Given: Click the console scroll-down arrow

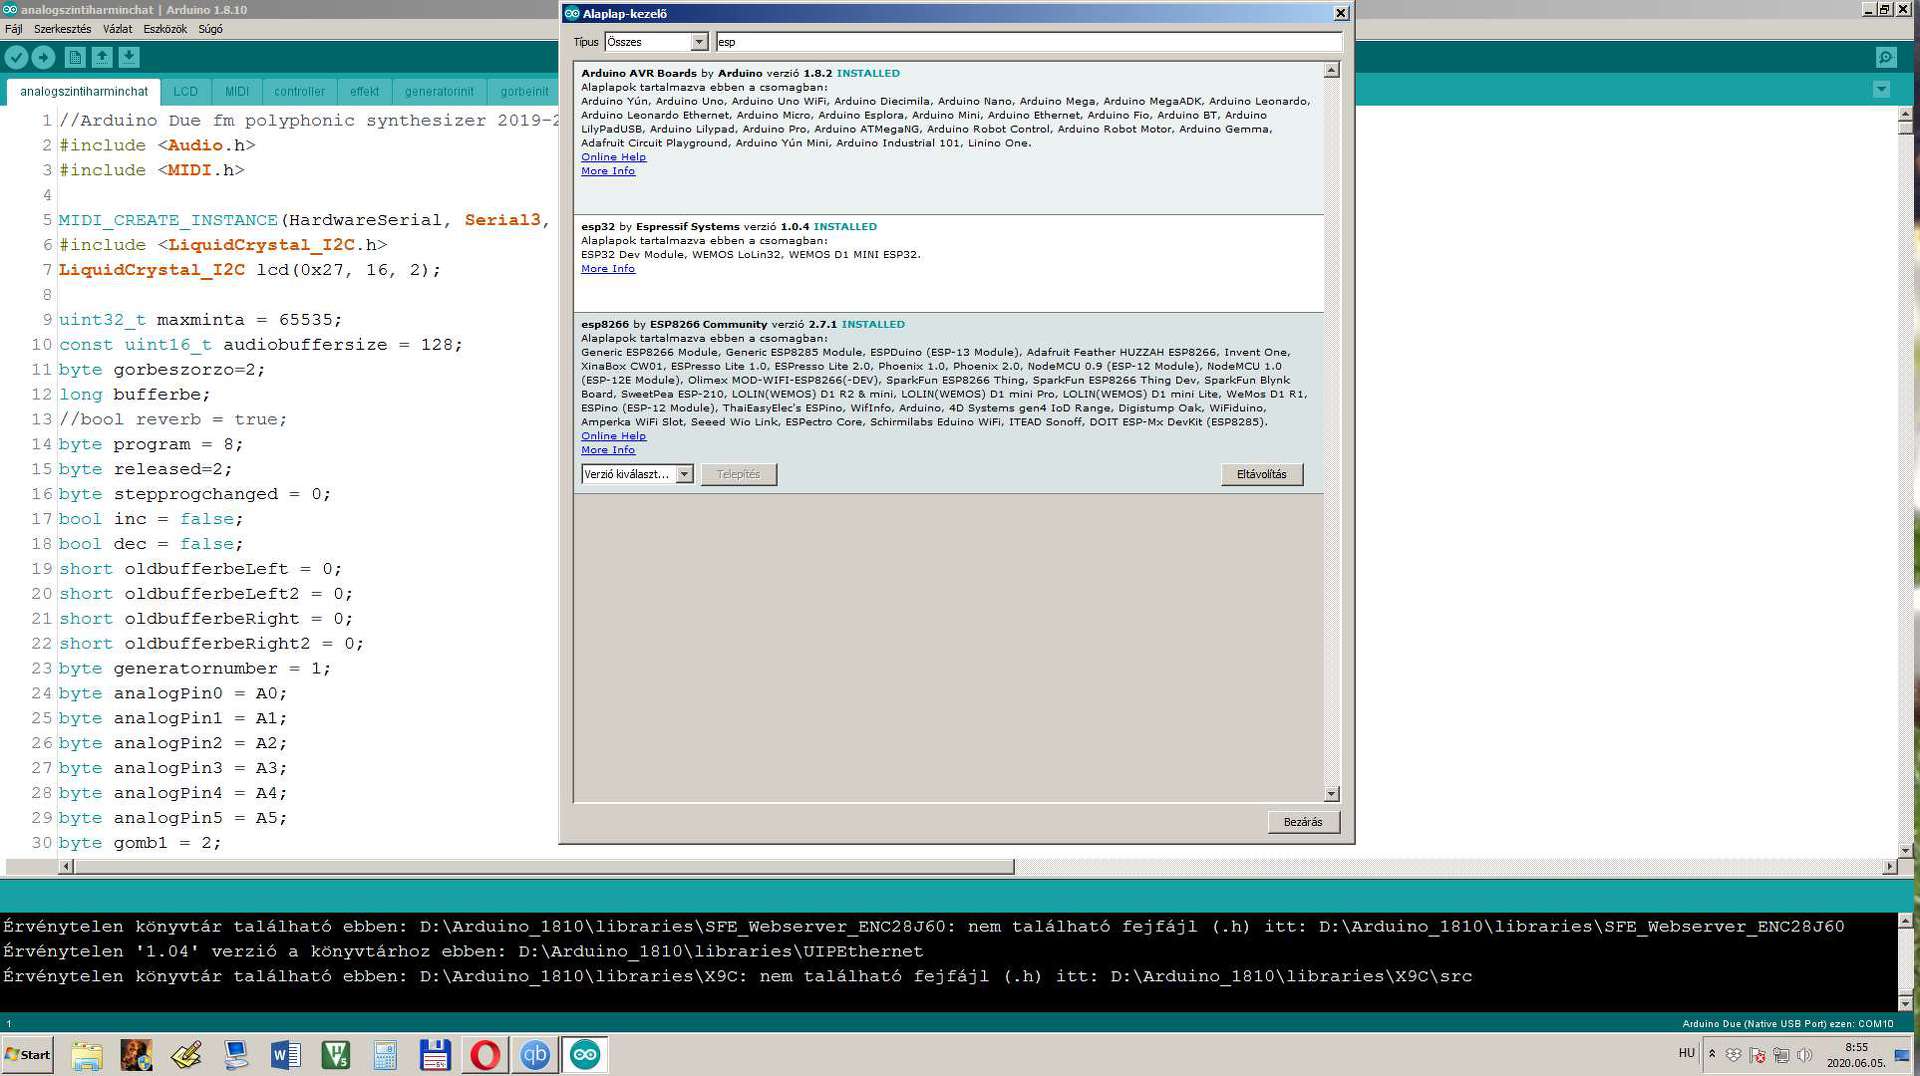Looking at the screenshot, I should pos(1905,1003).
